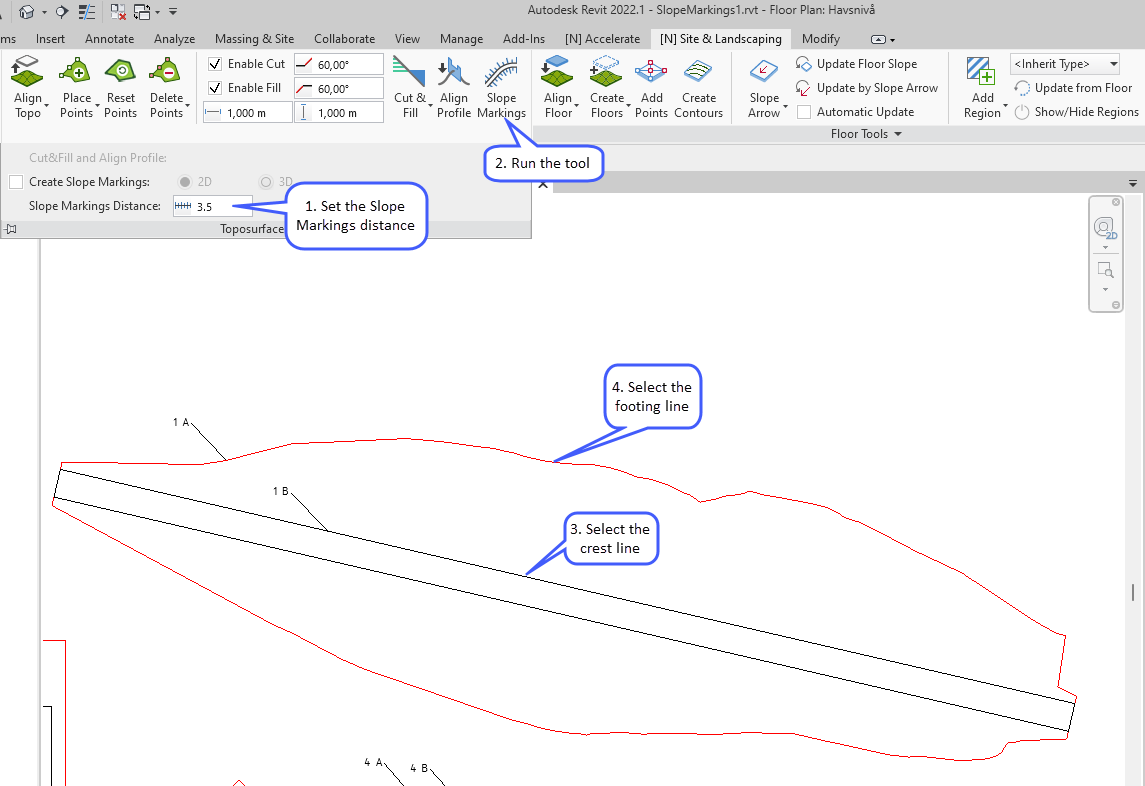Start the Create Contours tool
This screenshot has height=786, width=1145.
click(699, 88)
